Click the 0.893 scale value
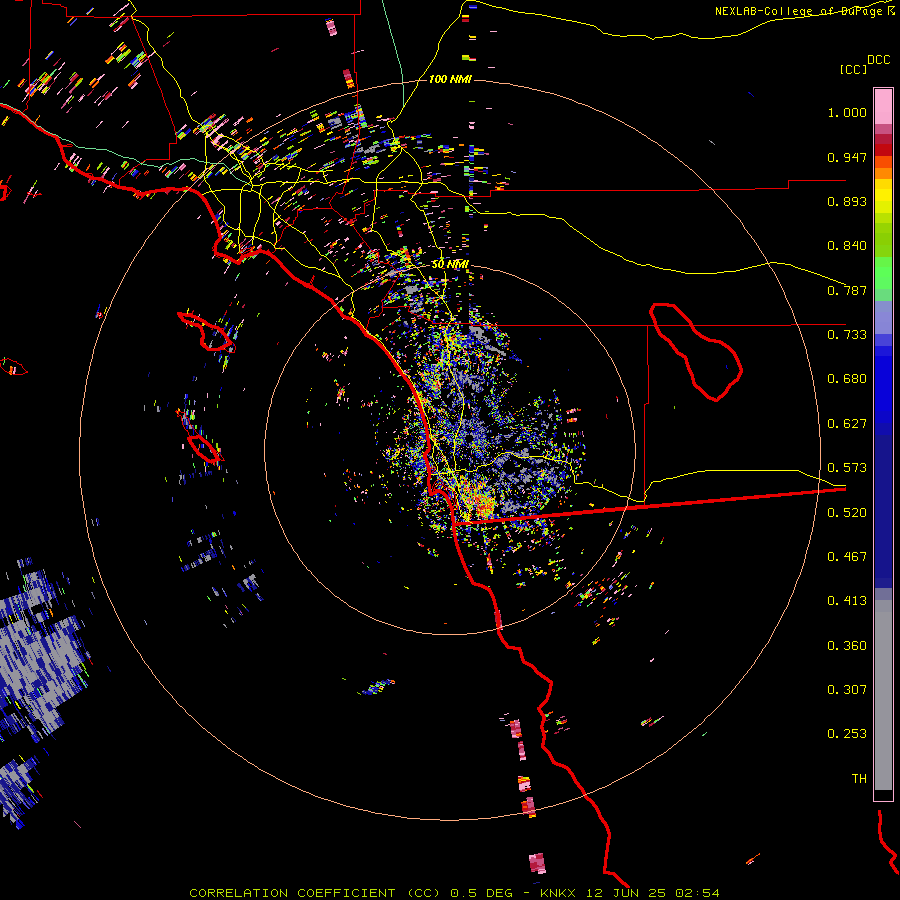900x900 pixels. pyautogui.click(x=847, y=201)
